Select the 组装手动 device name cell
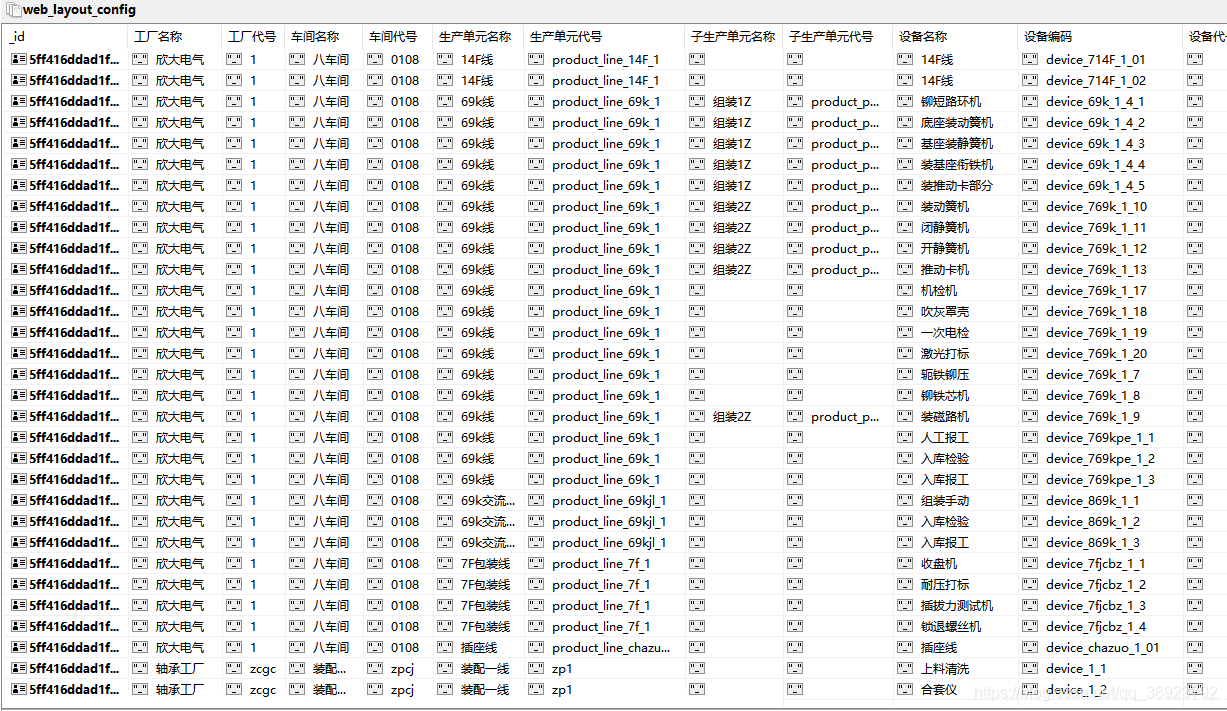 945,501
